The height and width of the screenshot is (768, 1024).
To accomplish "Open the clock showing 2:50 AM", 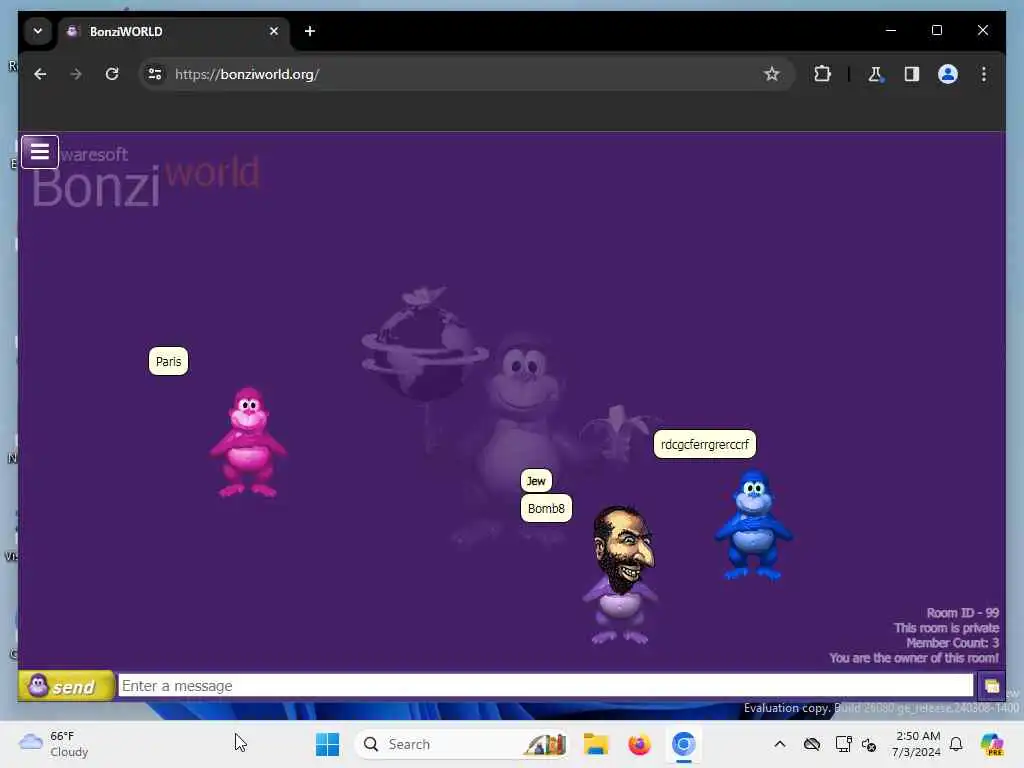I will [916, 744].
